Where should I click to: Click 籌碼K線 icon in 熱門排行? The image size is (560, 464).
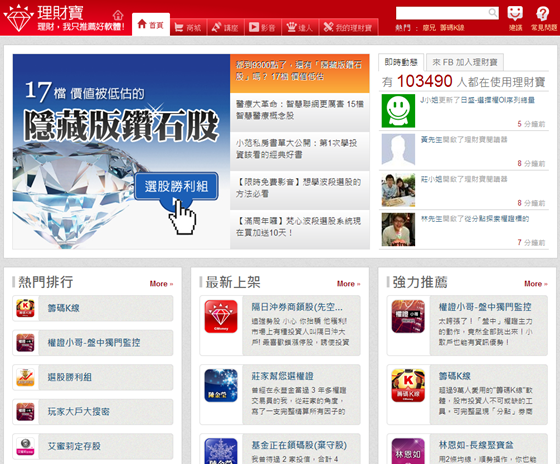click(25, 308)
